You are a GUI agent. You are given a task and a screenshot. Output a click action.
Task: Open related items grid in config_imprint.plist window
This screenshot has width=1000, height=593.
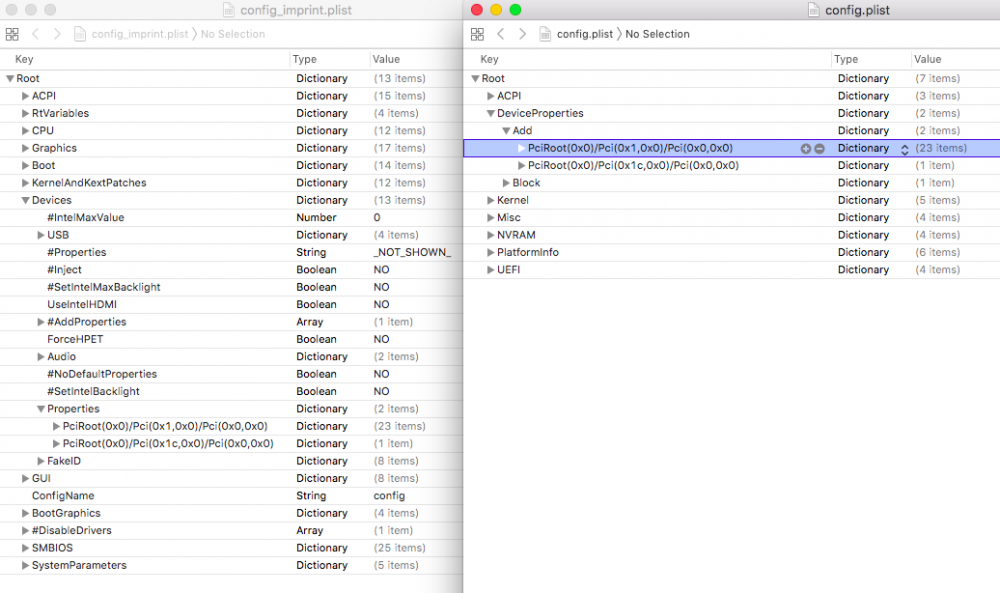click(x=12, y=34)
